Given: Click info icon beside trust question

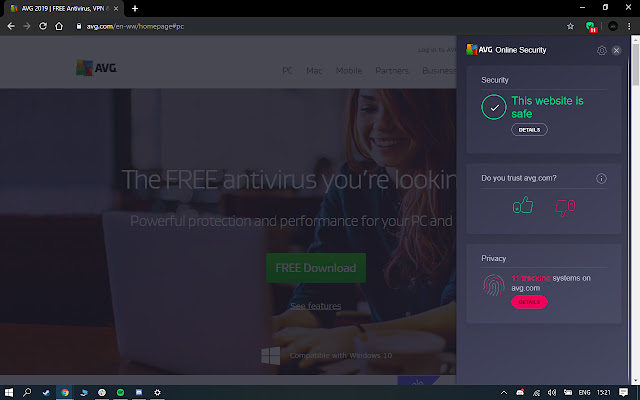Looking at the screenshot, I should click(601, 178).
